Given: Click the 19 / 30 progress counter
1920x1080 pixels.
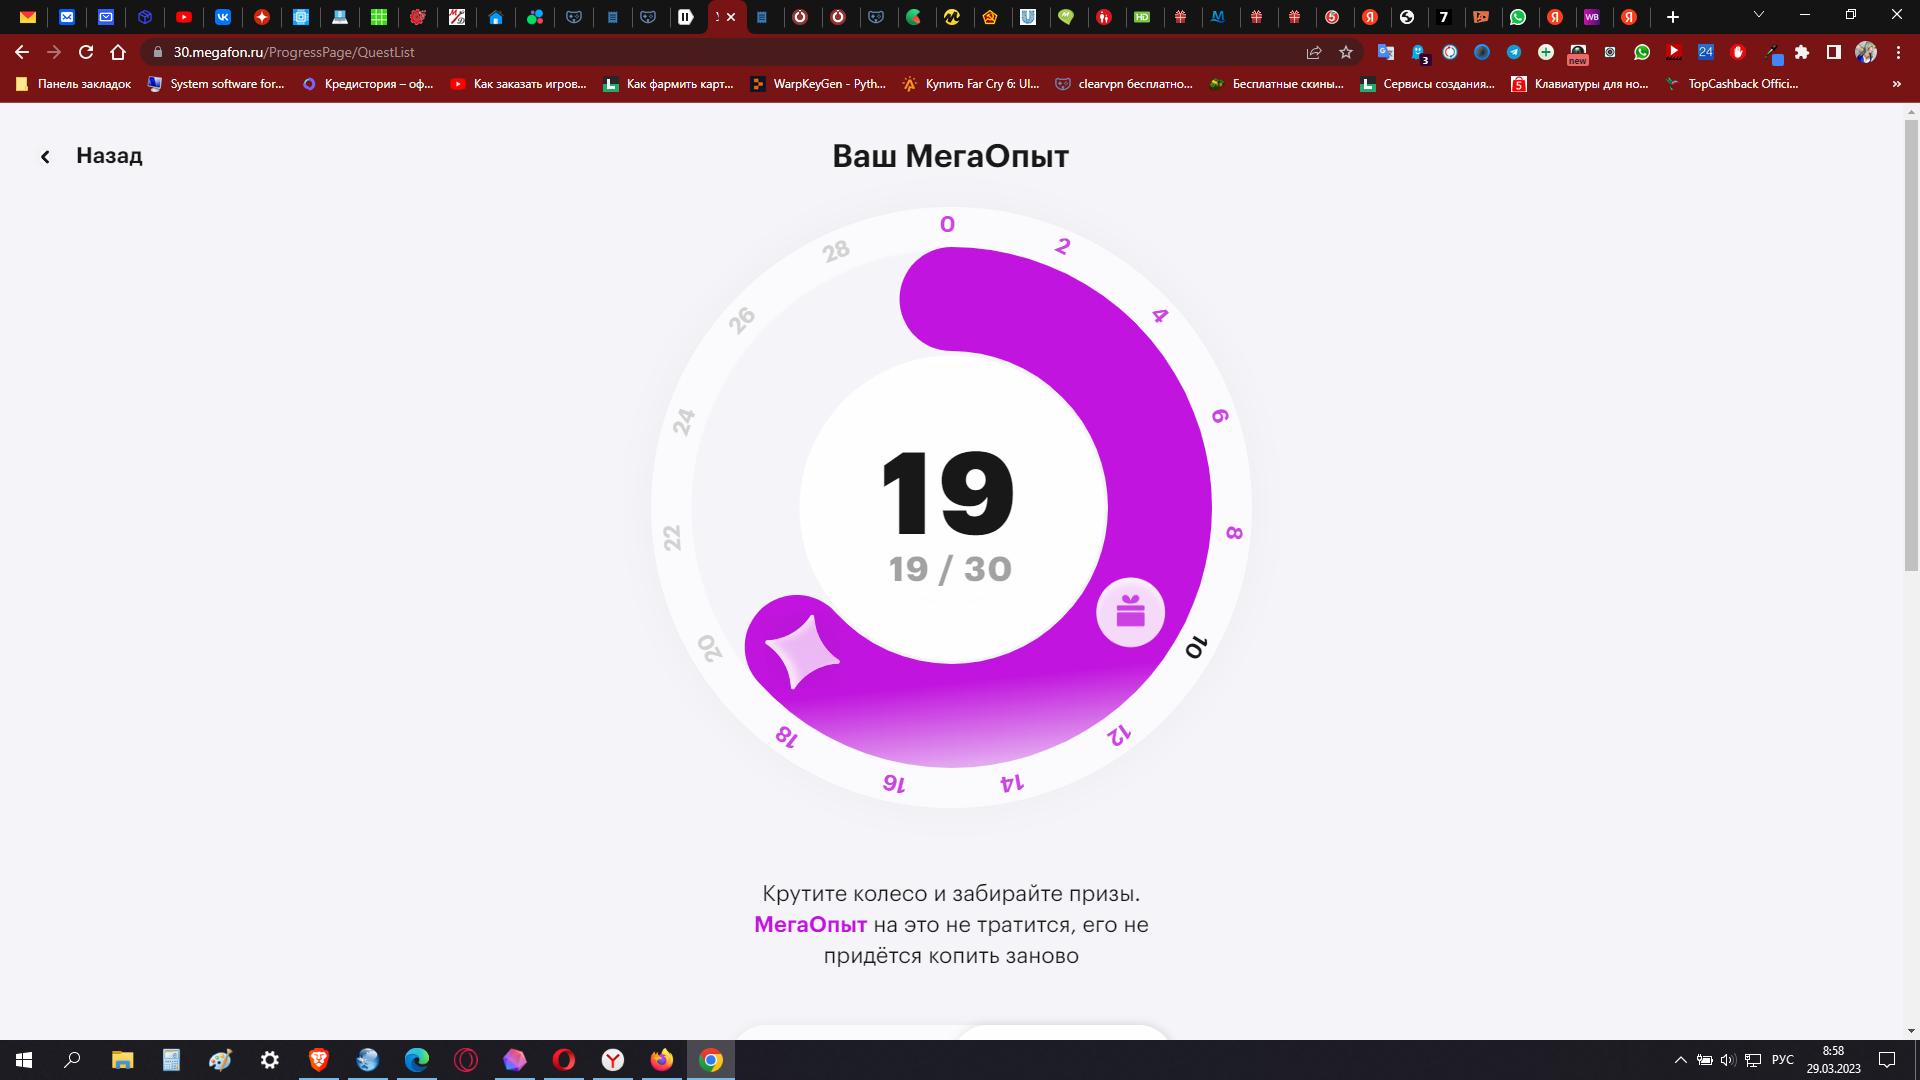Looking at the screenshot, I should pyautogui.click(x=950, y=569).
